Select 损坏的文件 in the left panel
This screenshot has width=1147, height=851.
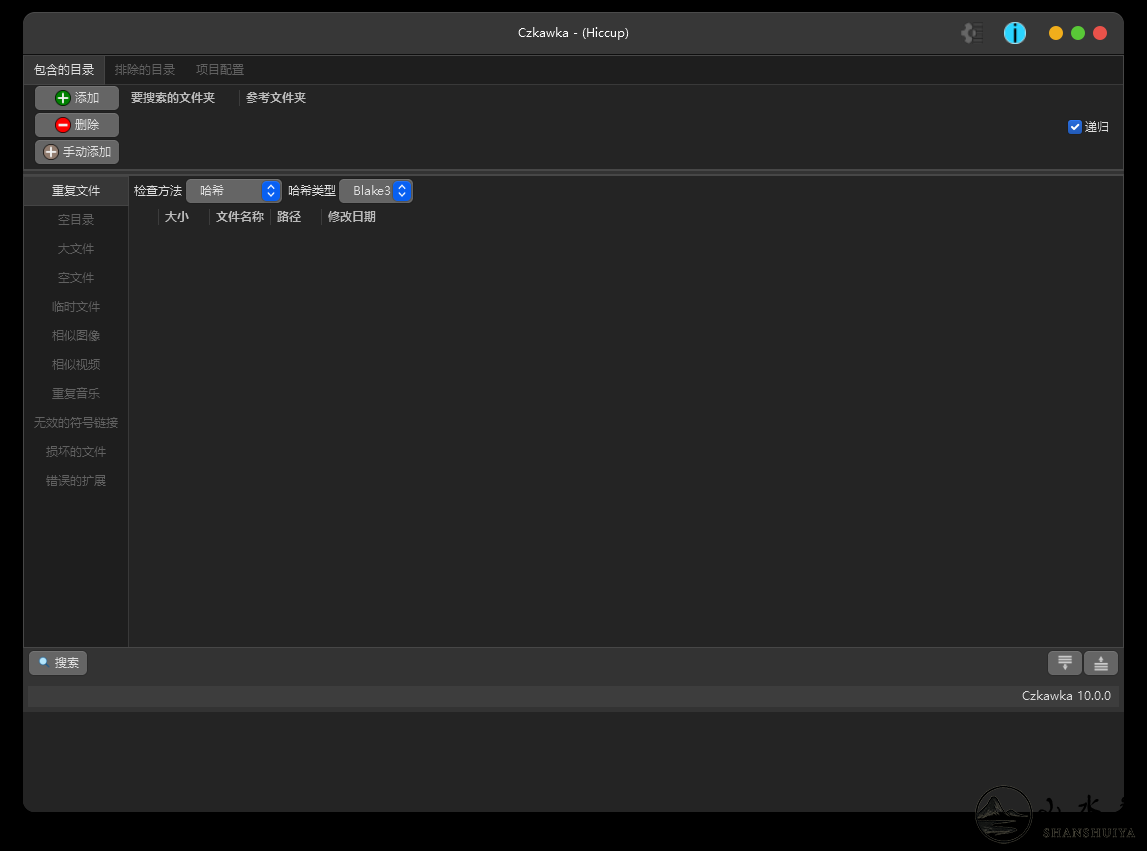(x=76, y=452)
